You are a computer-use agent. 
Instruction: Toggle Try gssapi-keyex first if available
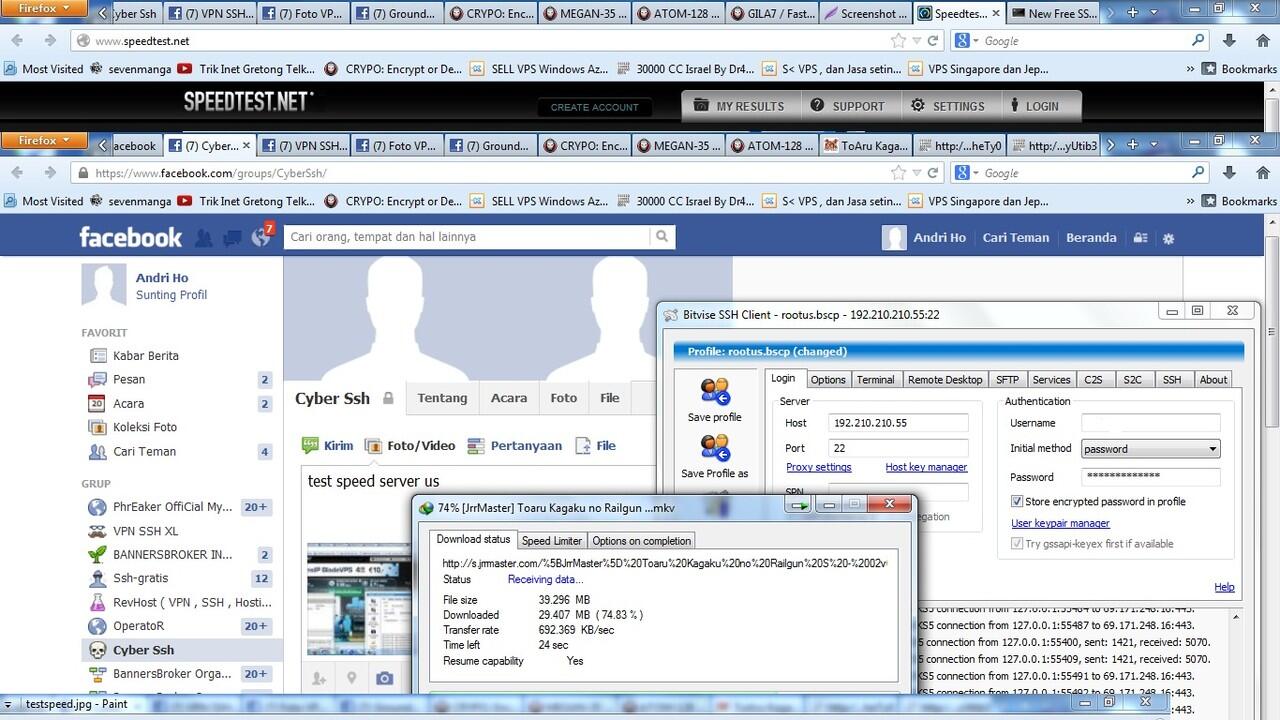point(1017,544)
